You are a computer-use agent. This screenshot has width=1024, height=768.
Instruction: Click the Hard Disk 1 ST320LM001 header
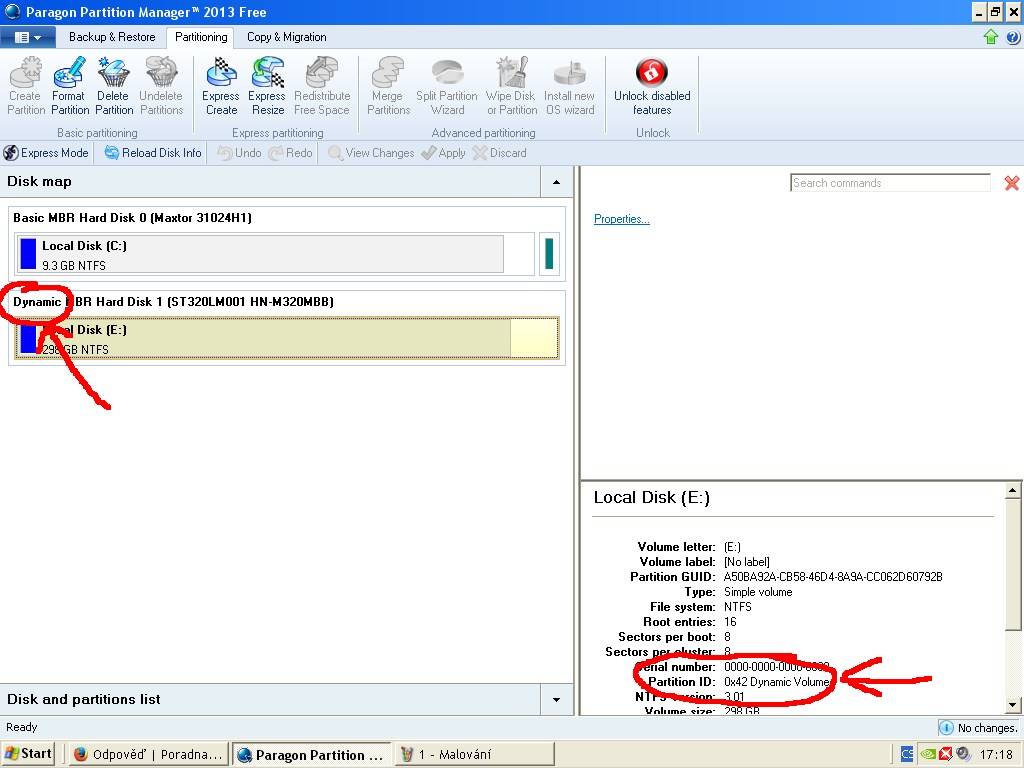[x=173, y=302]
